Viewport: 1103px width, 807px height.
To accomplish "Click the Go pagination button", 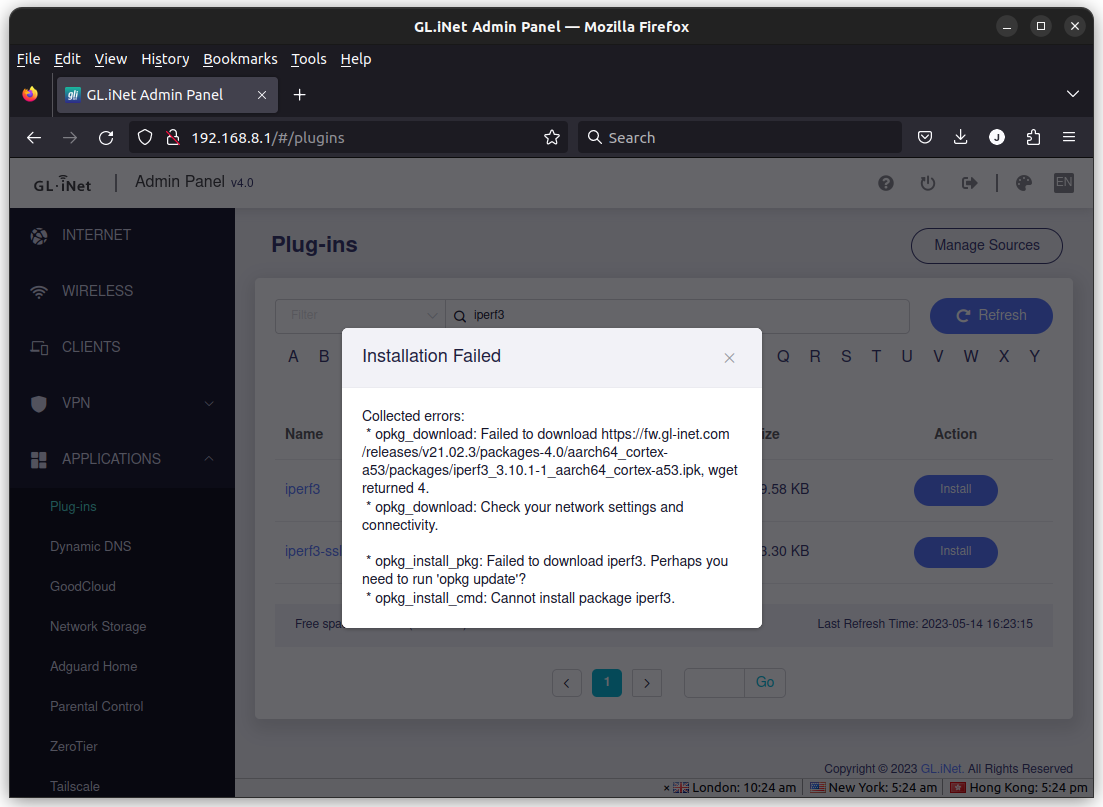I will 765,683.
